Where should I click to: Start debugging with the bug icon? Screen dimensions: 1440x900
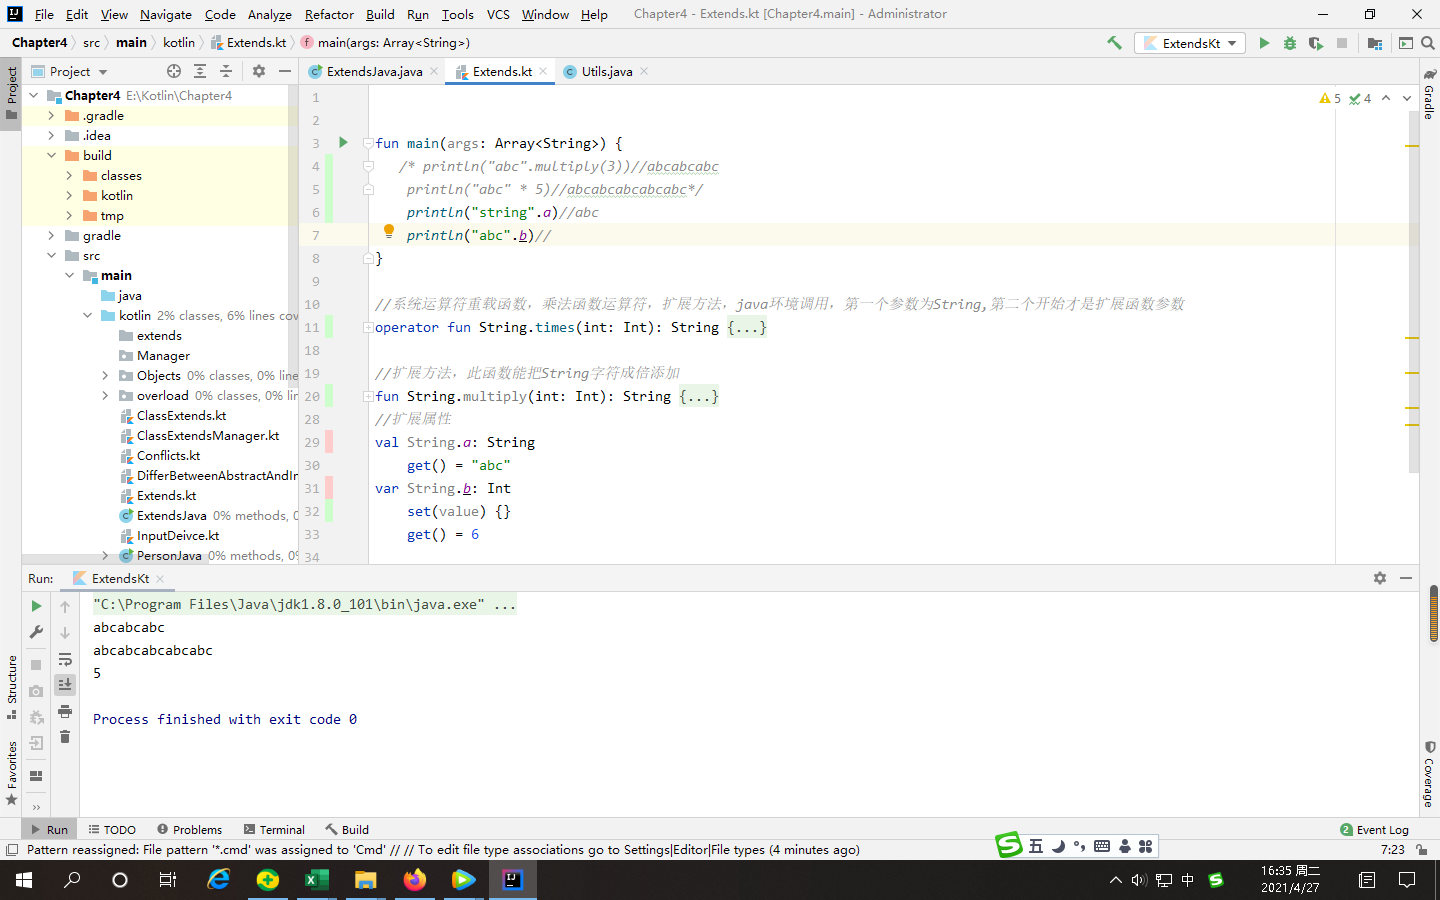click(x=1290, y=43)
